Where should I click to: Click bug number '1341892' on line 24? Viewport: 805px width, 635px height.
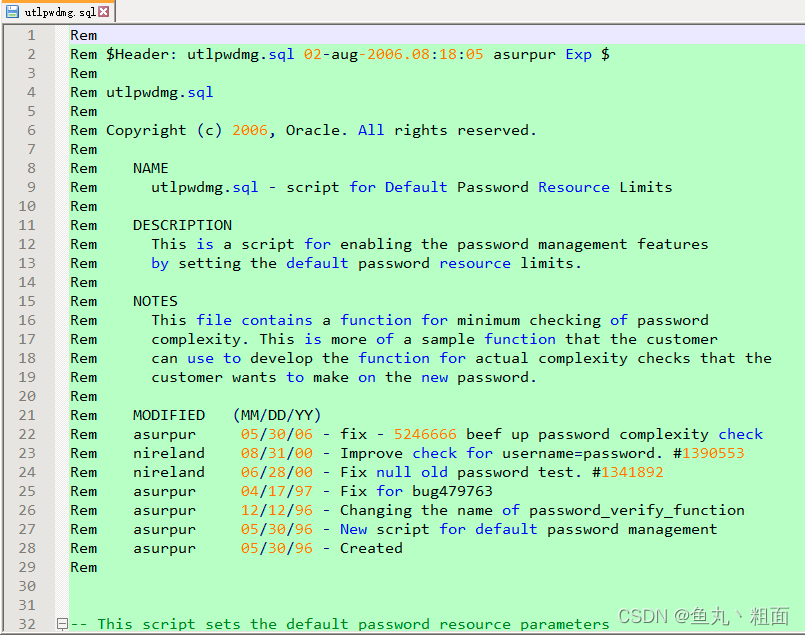click(632, 472)
